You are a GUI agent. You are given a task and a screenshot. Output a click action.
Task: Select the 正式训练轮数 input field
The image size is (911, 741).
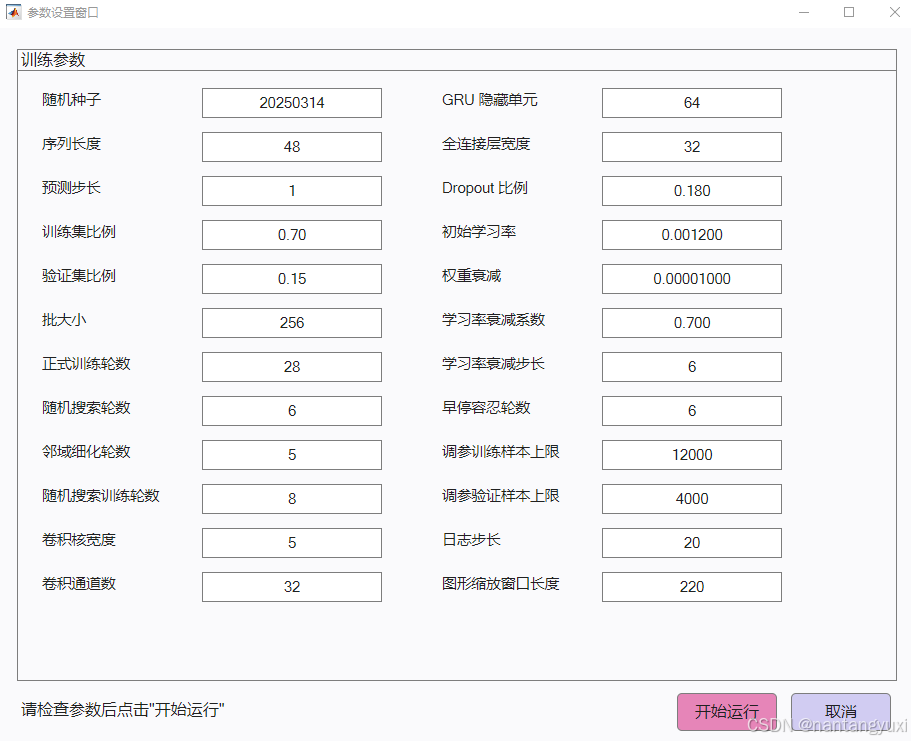tap(292, 367)
